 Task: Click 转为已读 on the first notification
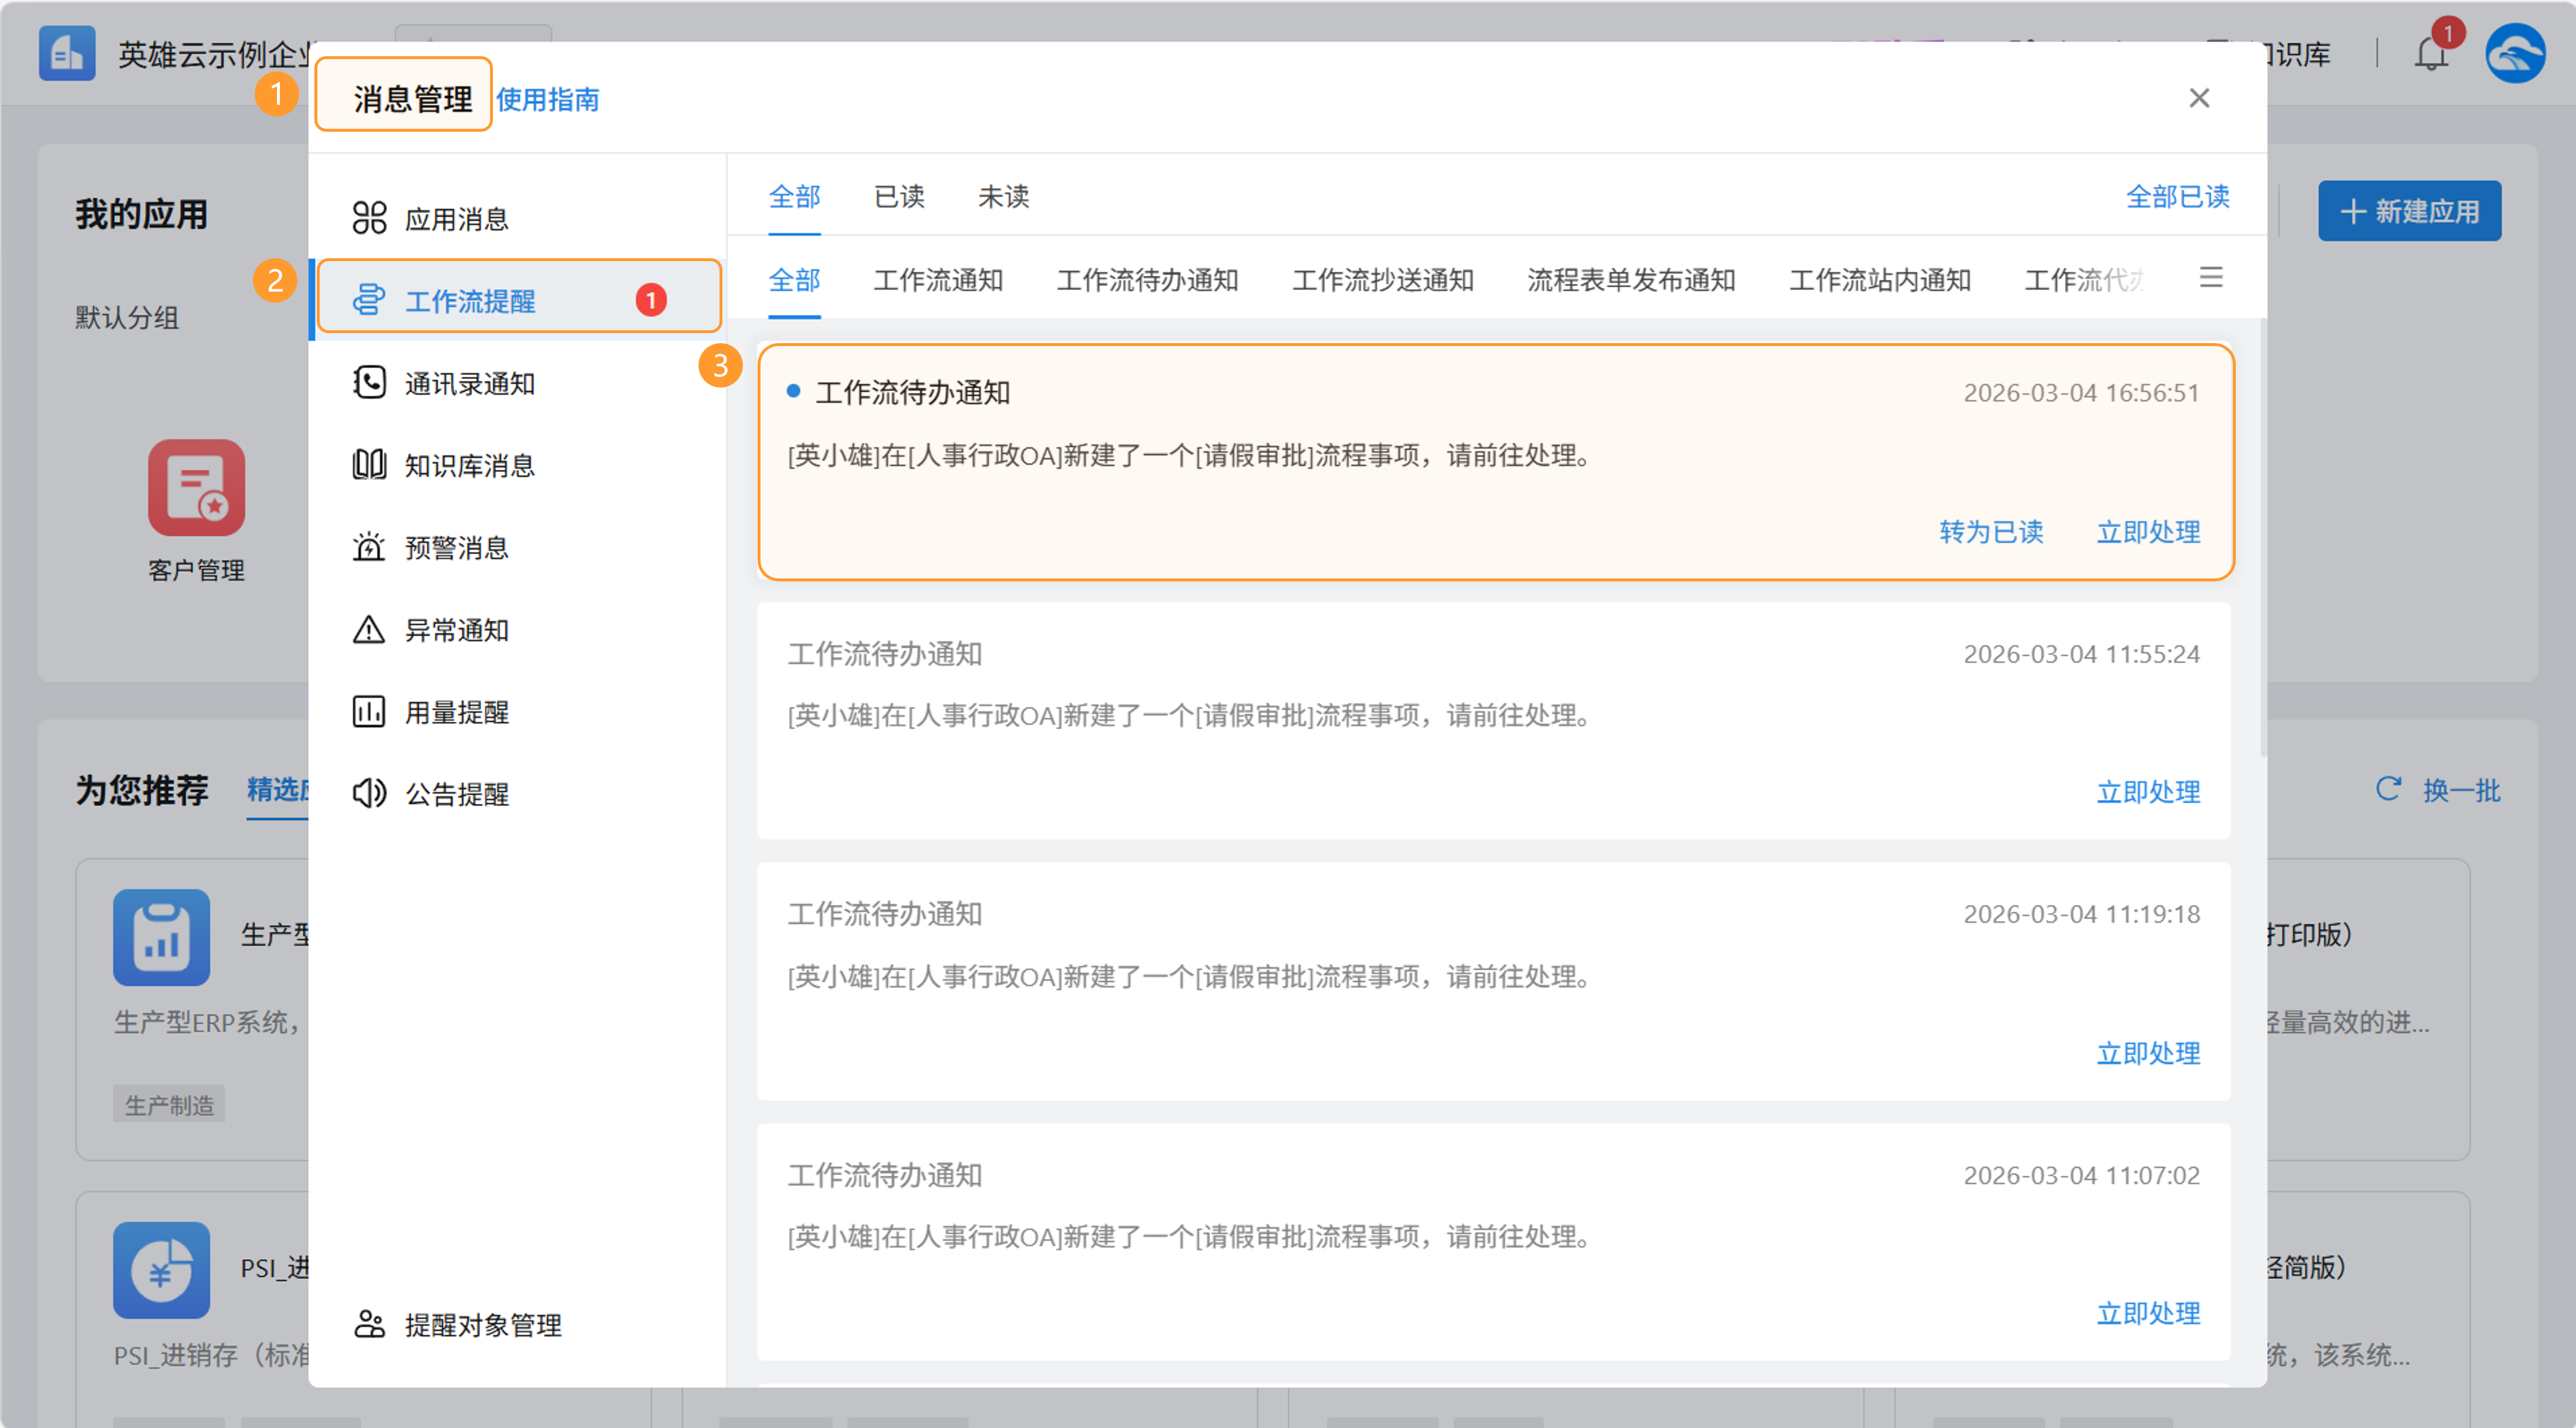(x=1991, y=532)
